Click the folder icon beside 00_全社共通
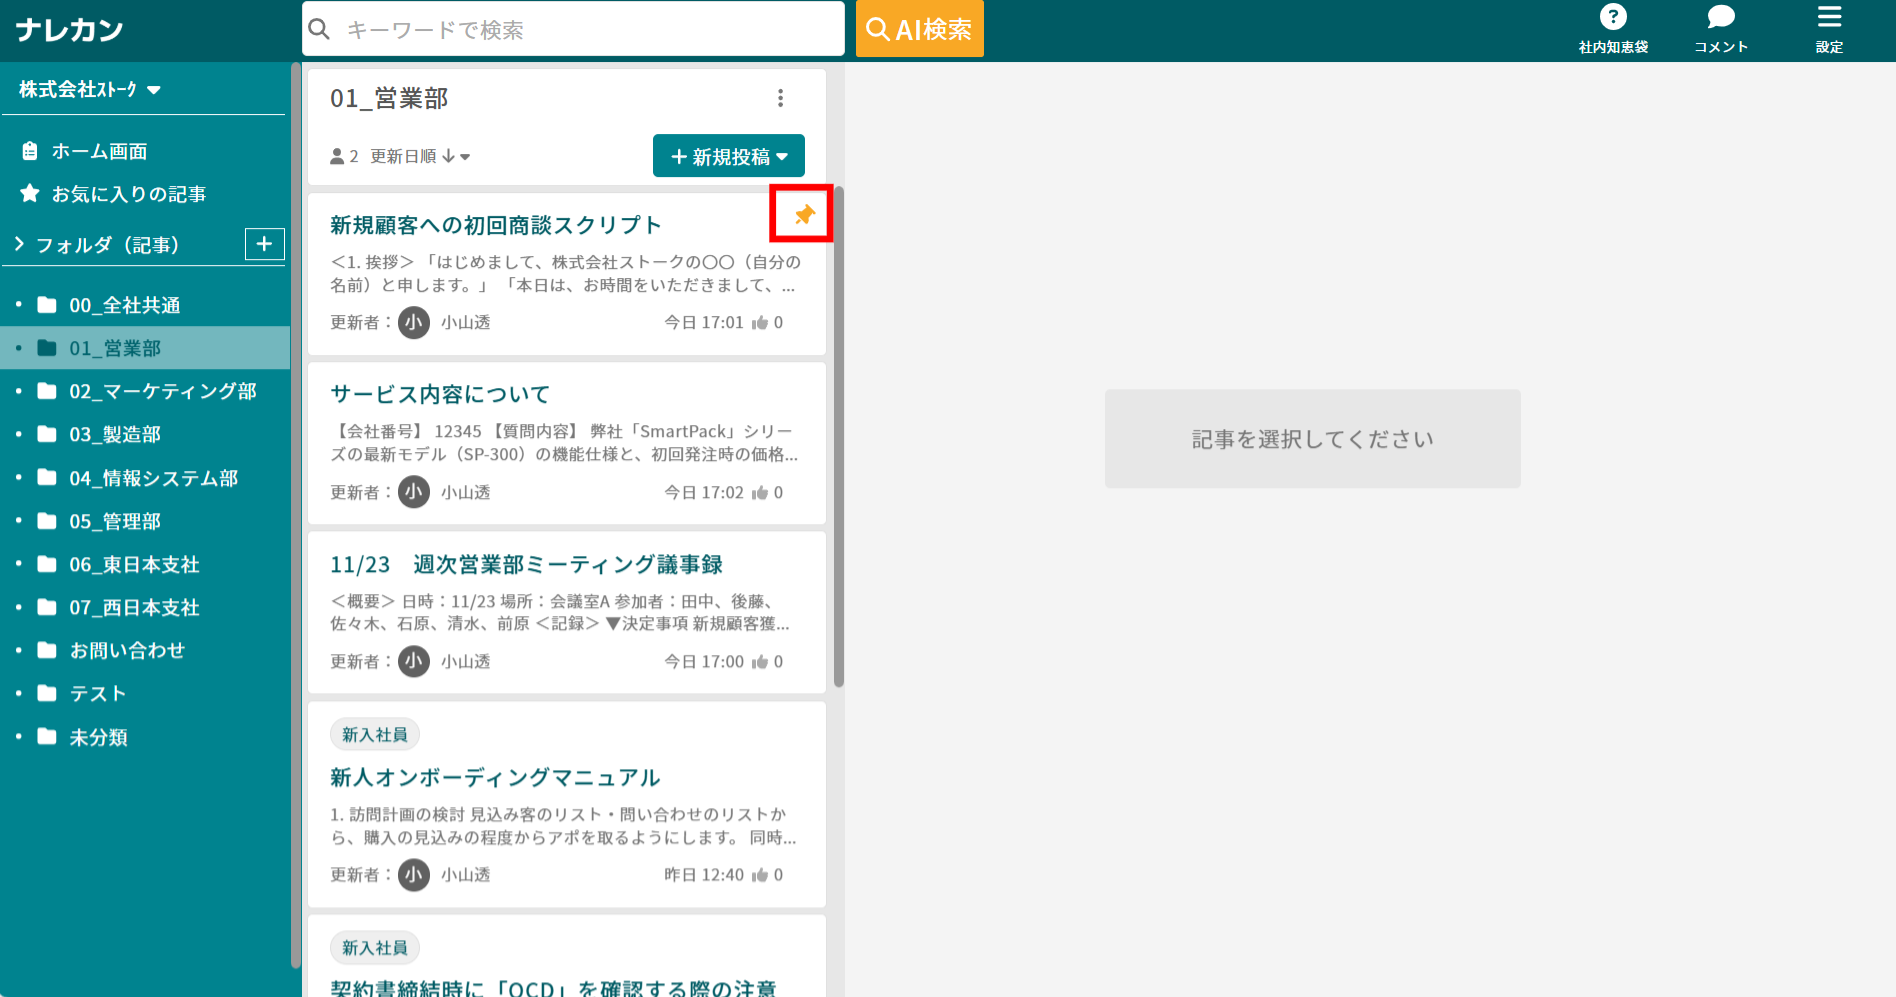The width and height of the screenshot is (1896, 997). coord(47,304)
